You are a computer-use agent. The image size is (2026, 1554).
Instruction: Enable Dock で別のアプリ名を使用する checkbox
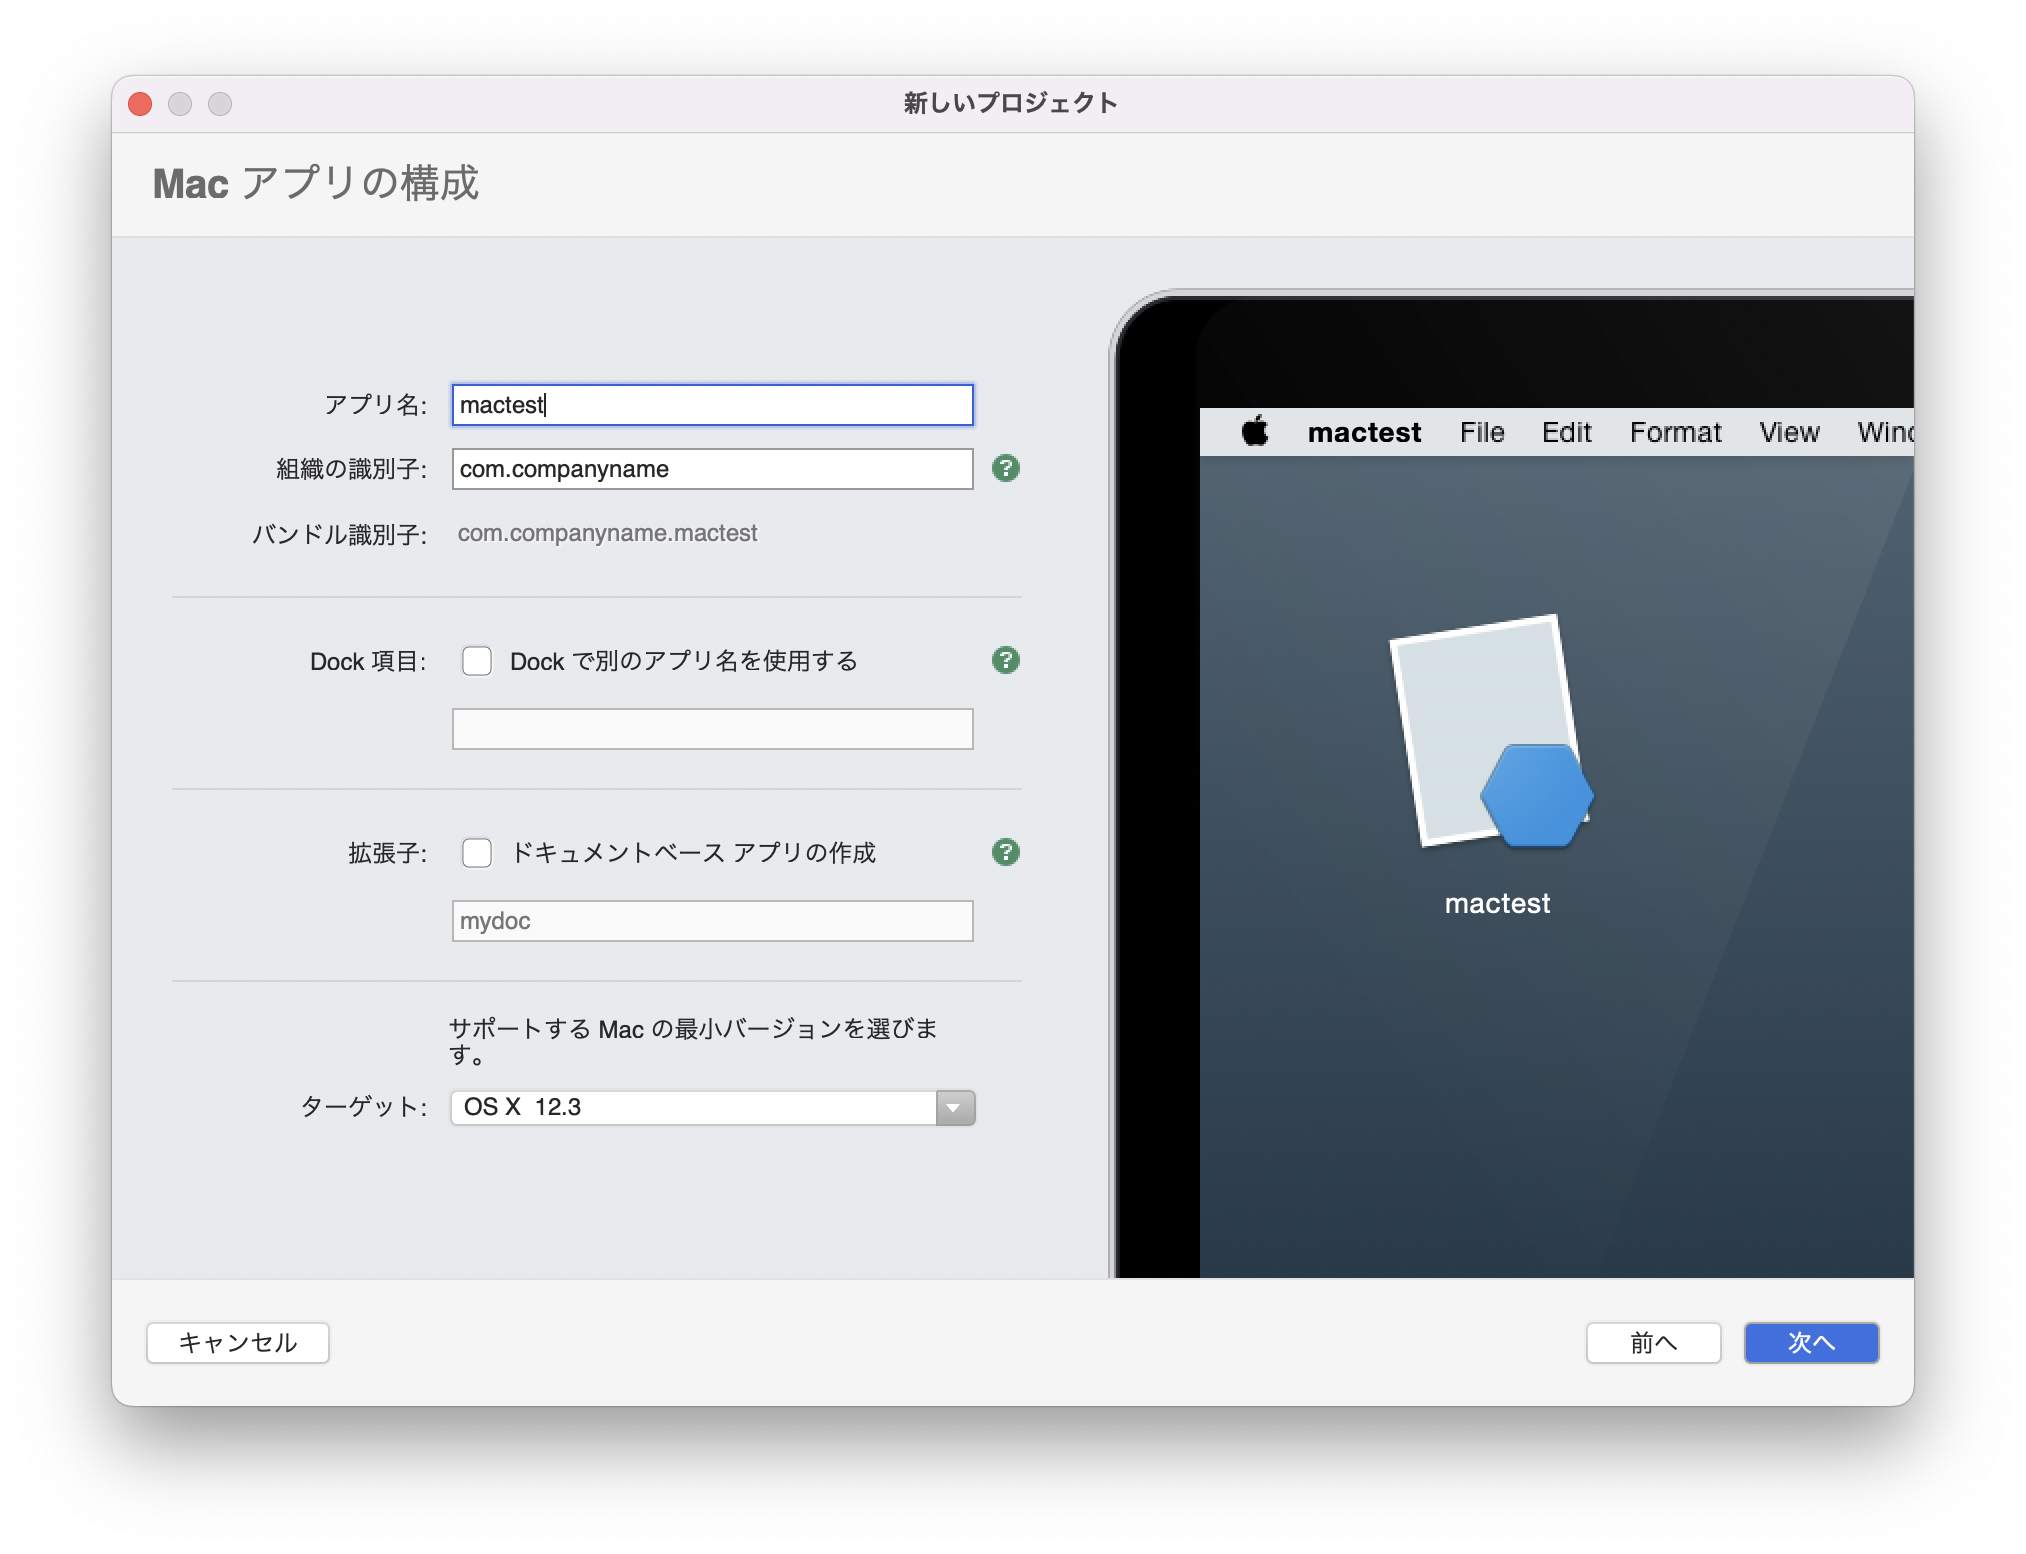click(x=477, y=661)
